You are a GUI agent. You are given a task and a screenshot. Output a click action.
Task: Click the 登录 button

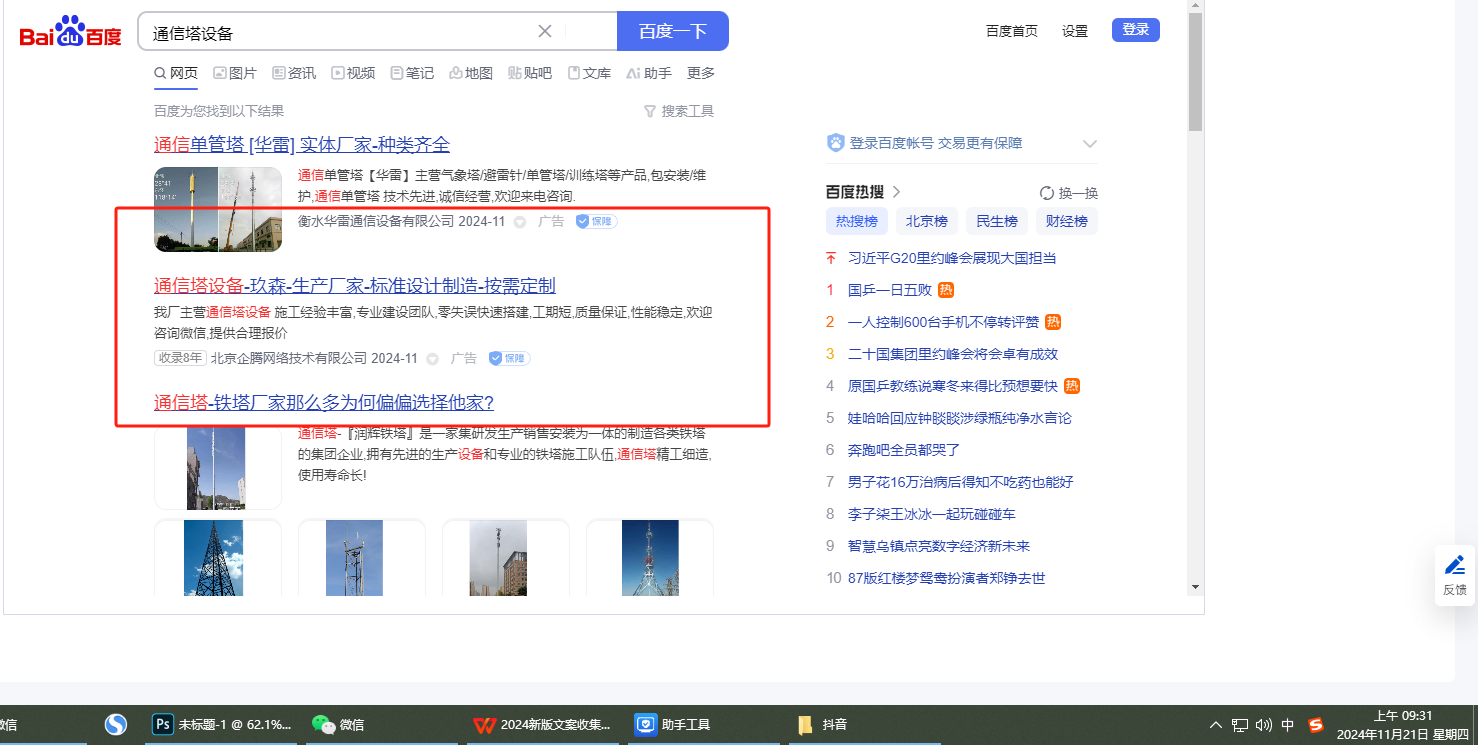1136,30
